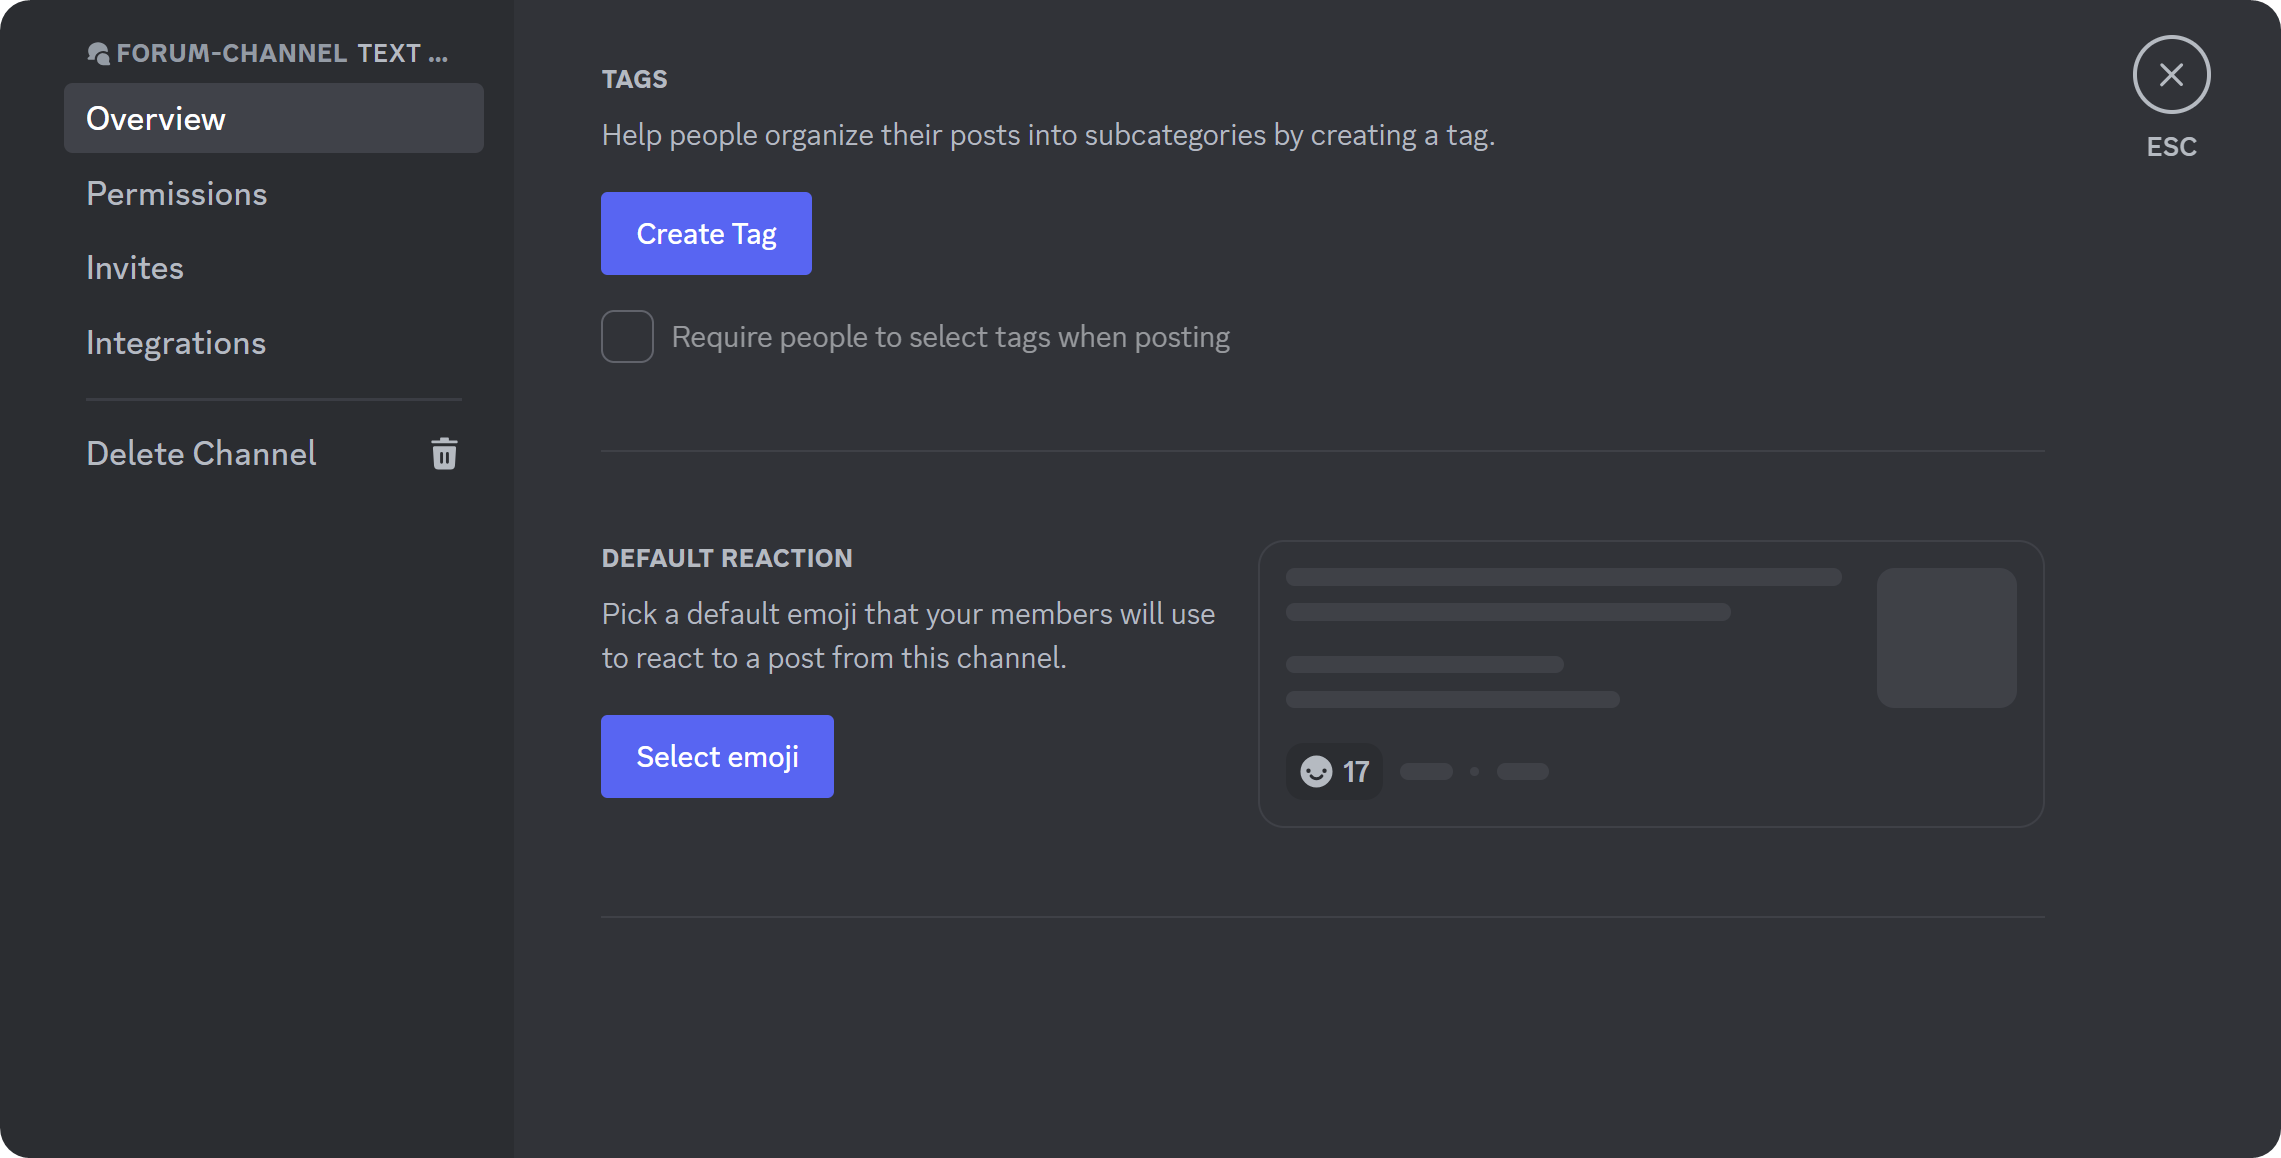This screenshot has width=2281, height=1158.
Task: Click the smiley emoji in the reaction preview
Action: [x=1315, y=771]
